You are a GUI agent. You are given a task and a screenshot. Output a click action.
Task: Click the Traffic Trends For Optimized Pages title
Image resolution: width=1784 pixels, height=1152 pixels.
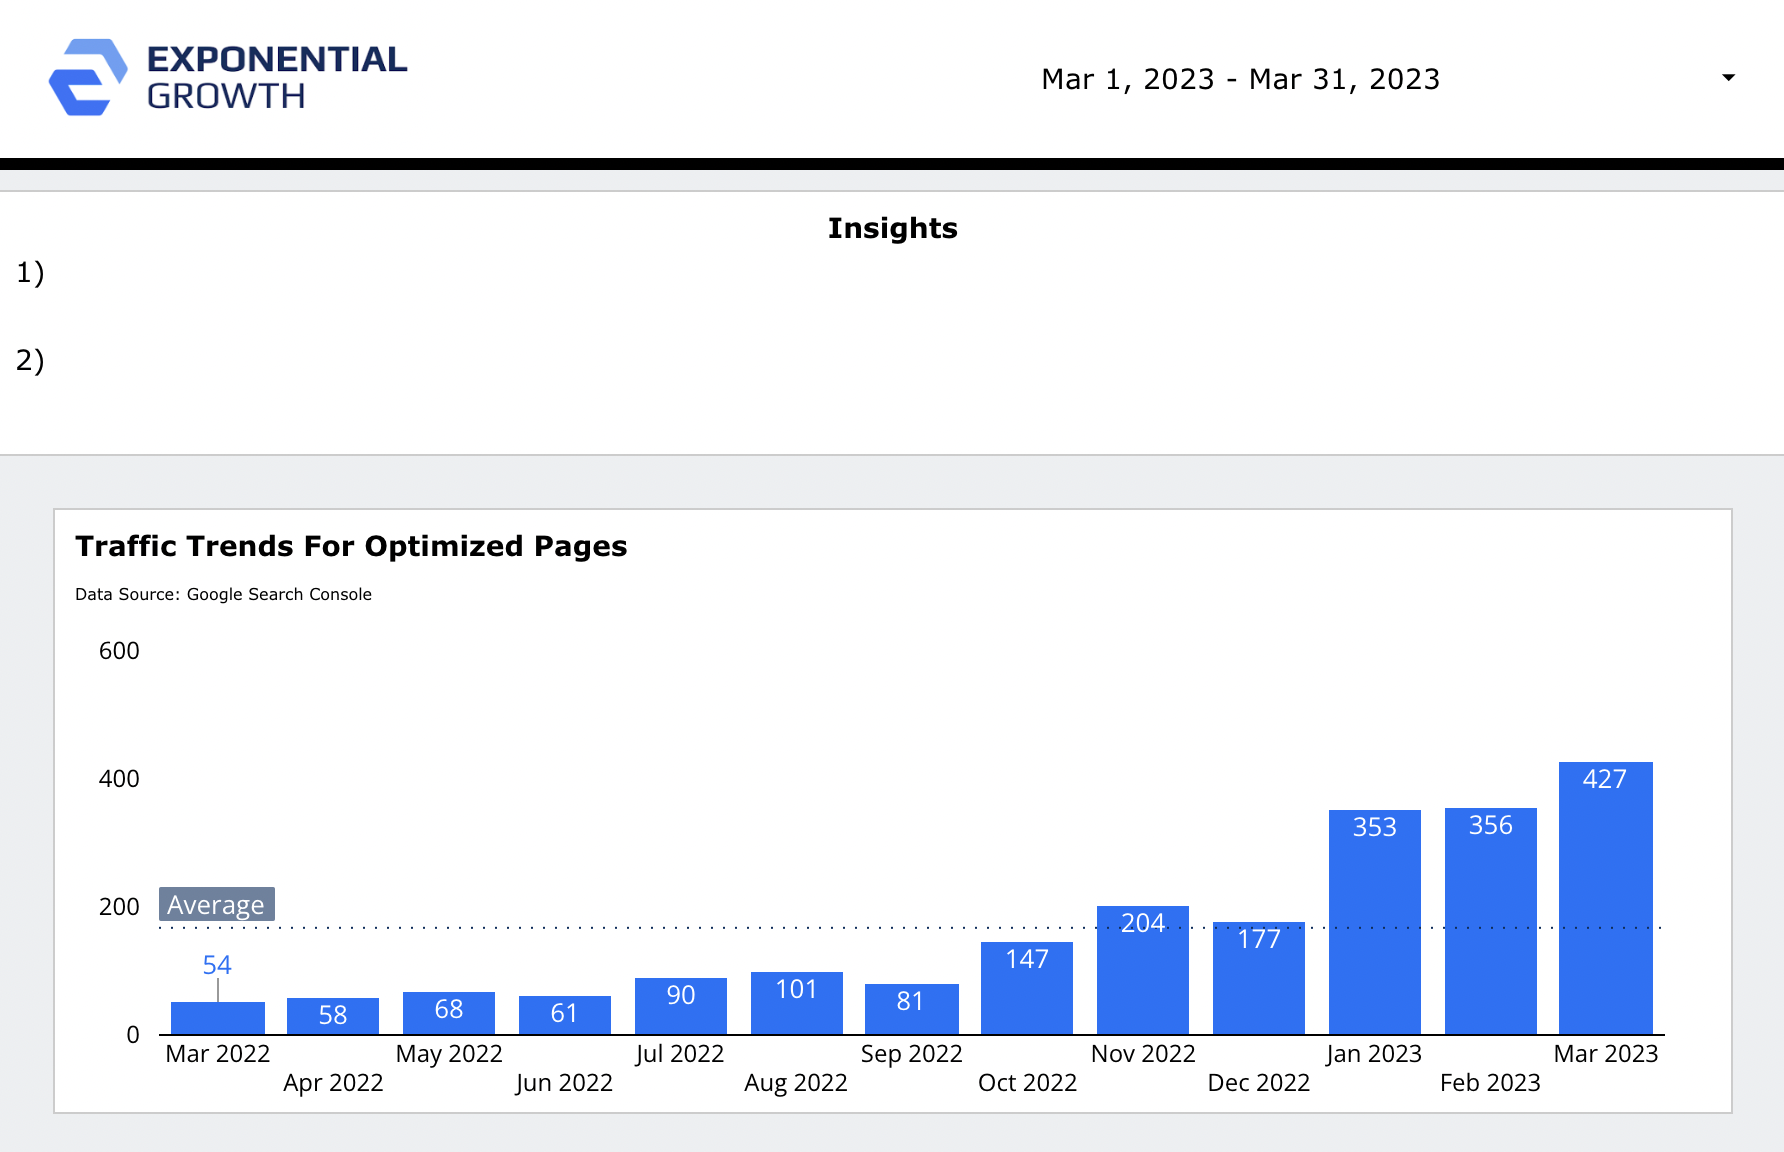tap(351, 546)
